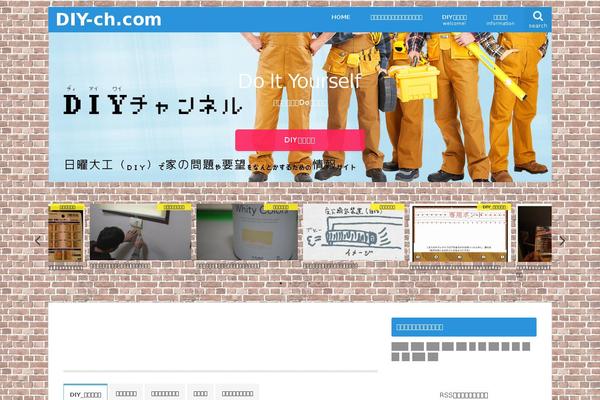Screen dimensions: 600x400
Task: Open the hand-drawn air conditioner sketch thumbnail
Action: pos(354,232)
